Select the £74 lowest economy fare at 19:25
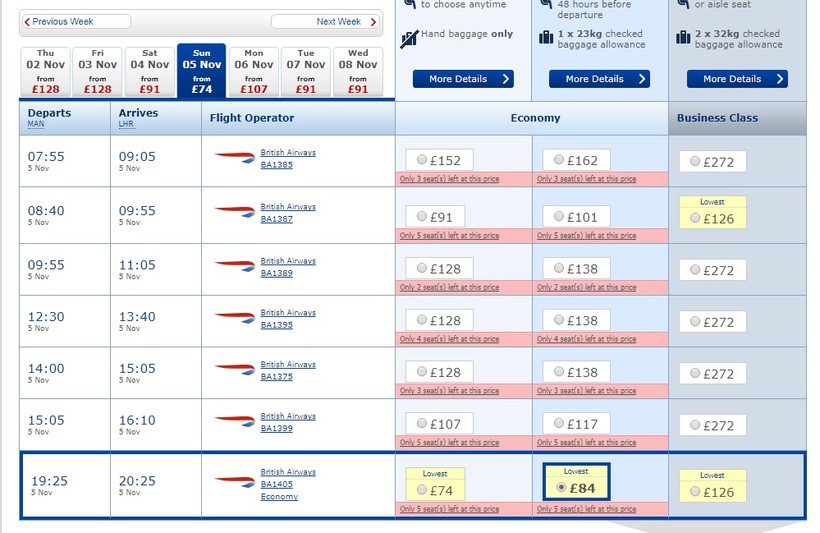The image size is (820, 533). pyautogui.click(x=421, y=490)
